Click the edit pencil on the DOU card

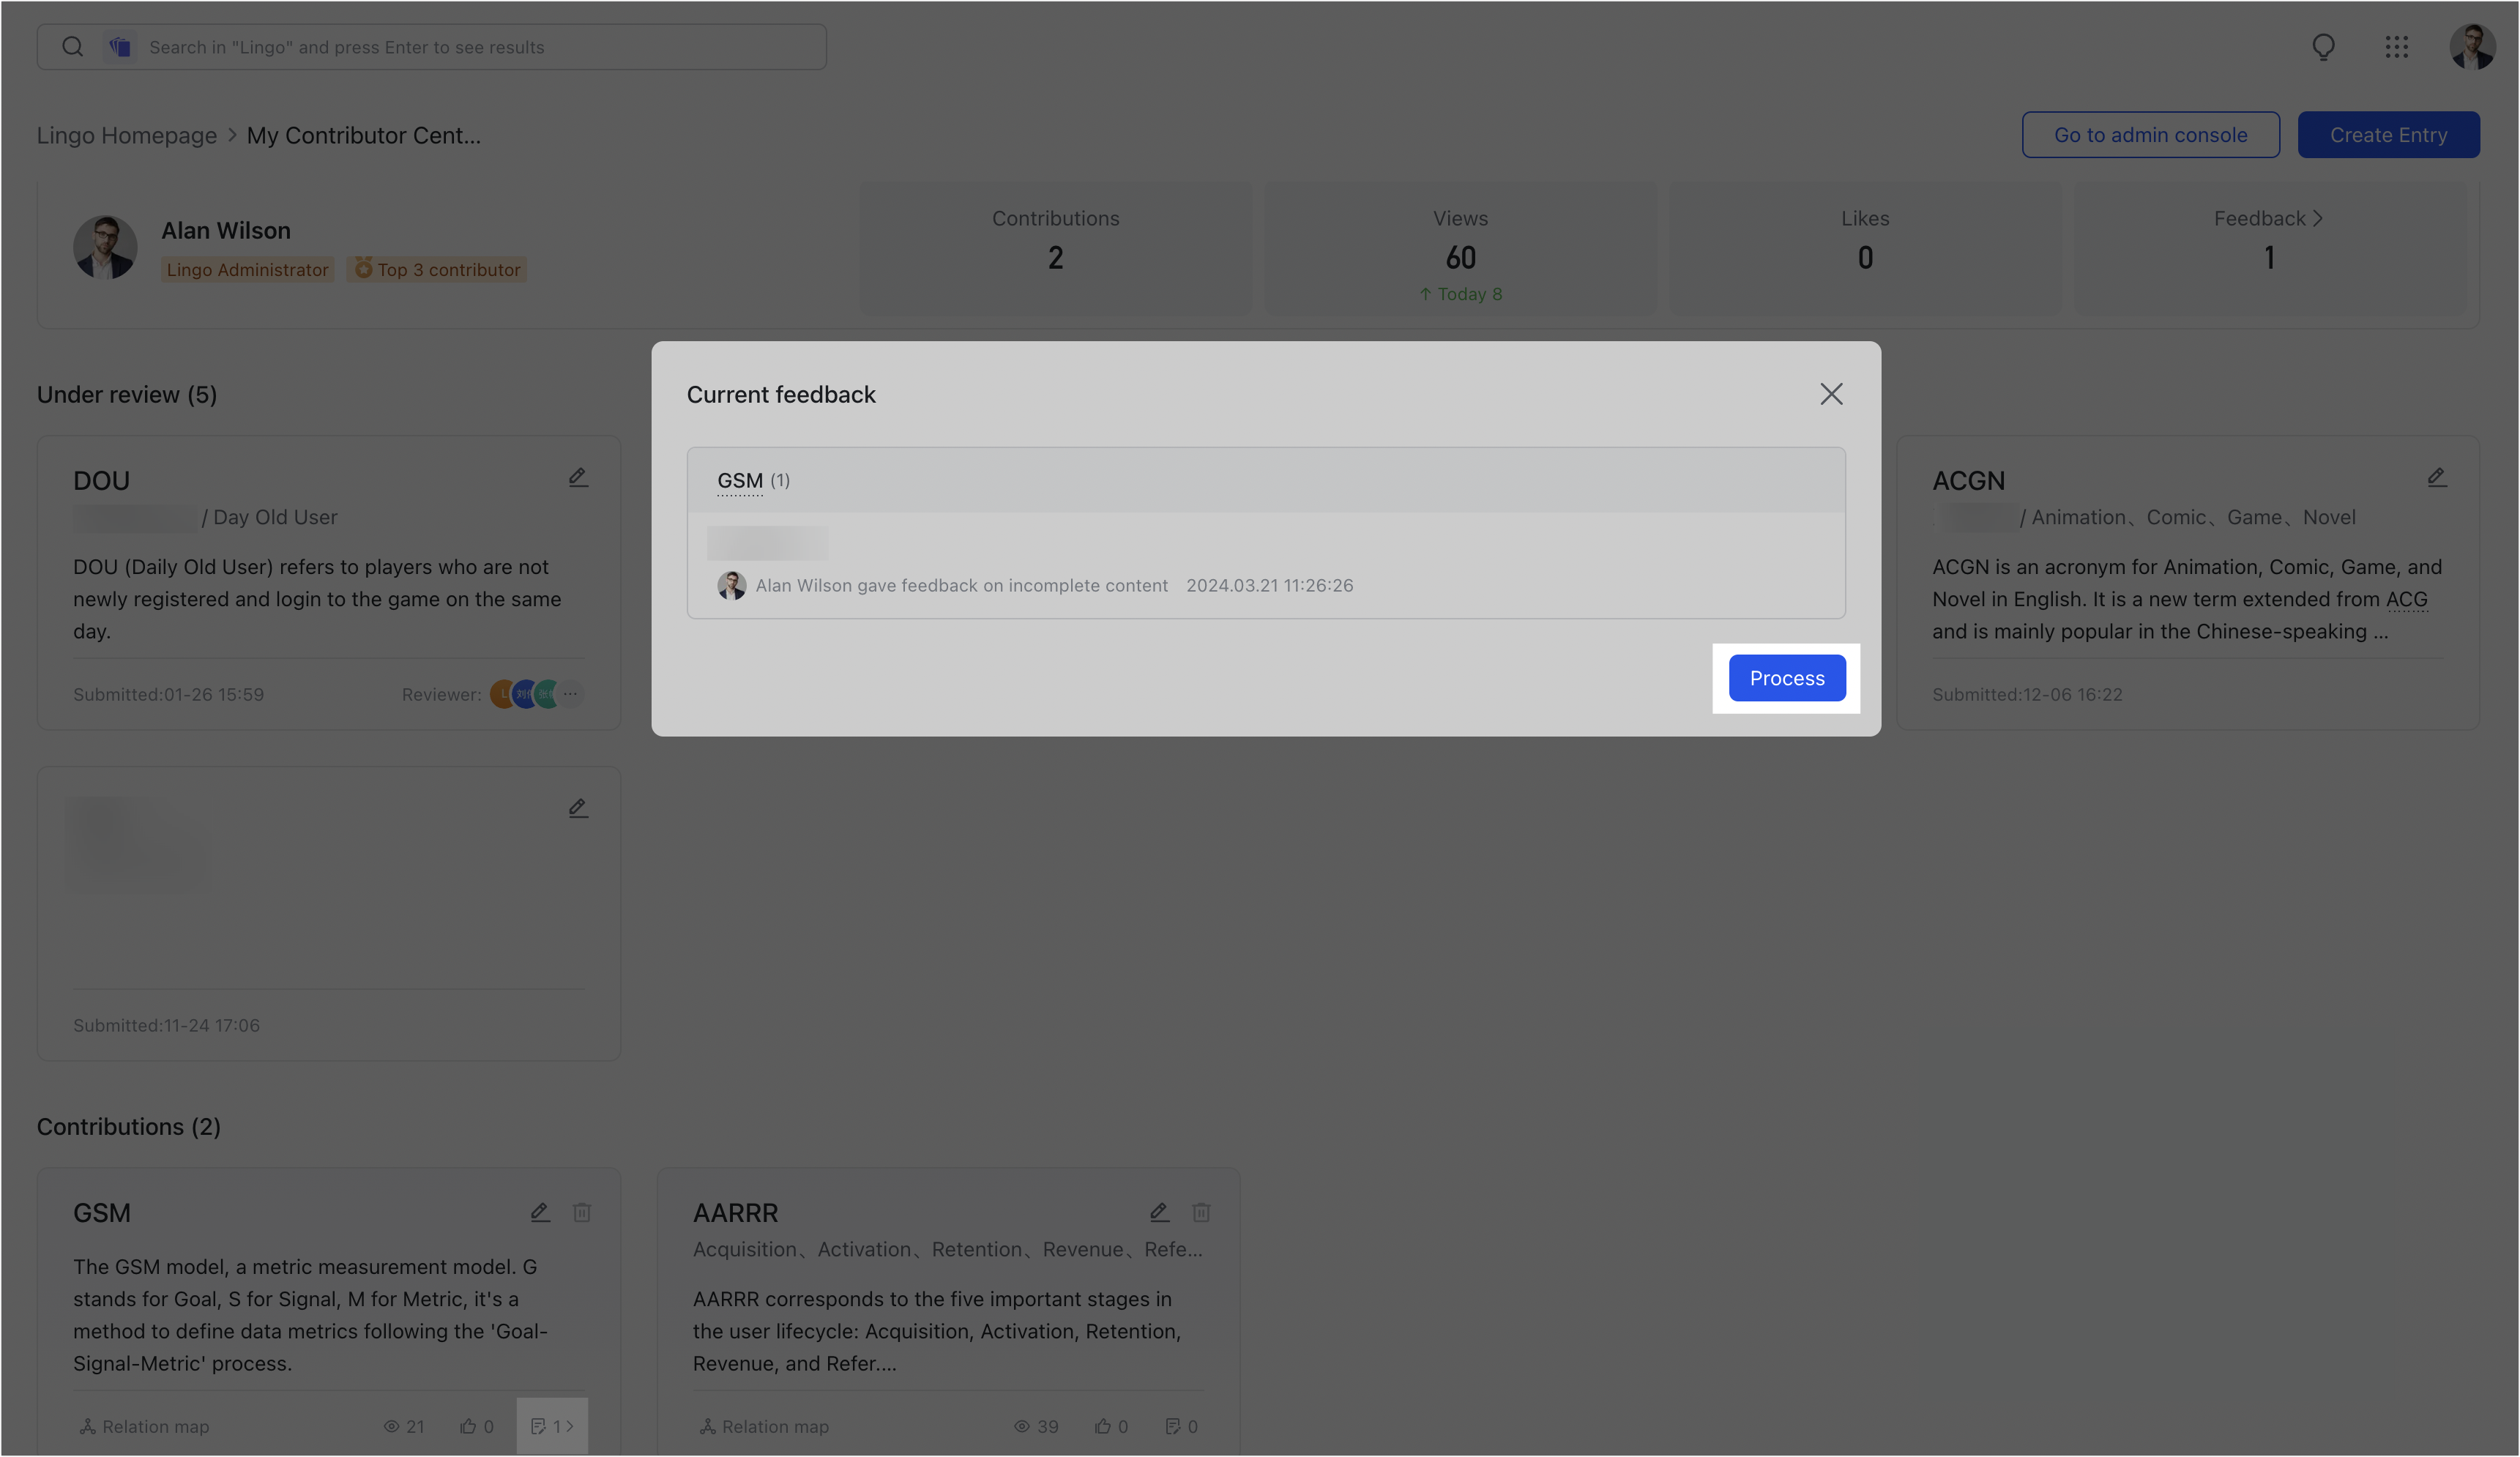(579, 477)
